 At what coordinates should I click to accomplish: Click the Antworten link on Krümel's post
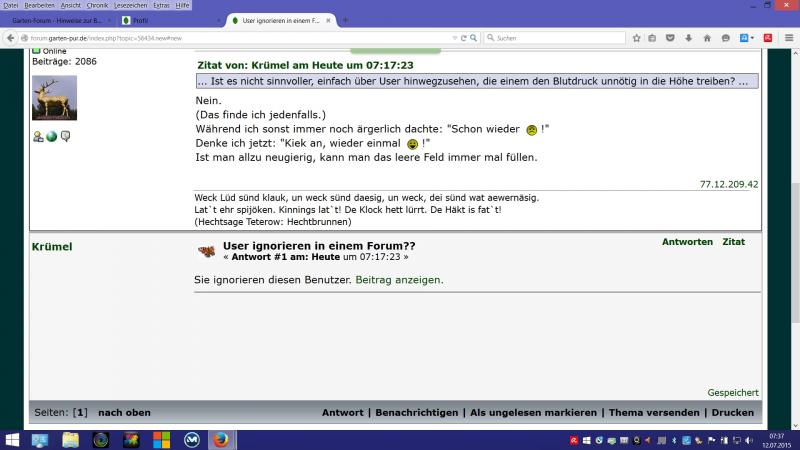point(687,243)
